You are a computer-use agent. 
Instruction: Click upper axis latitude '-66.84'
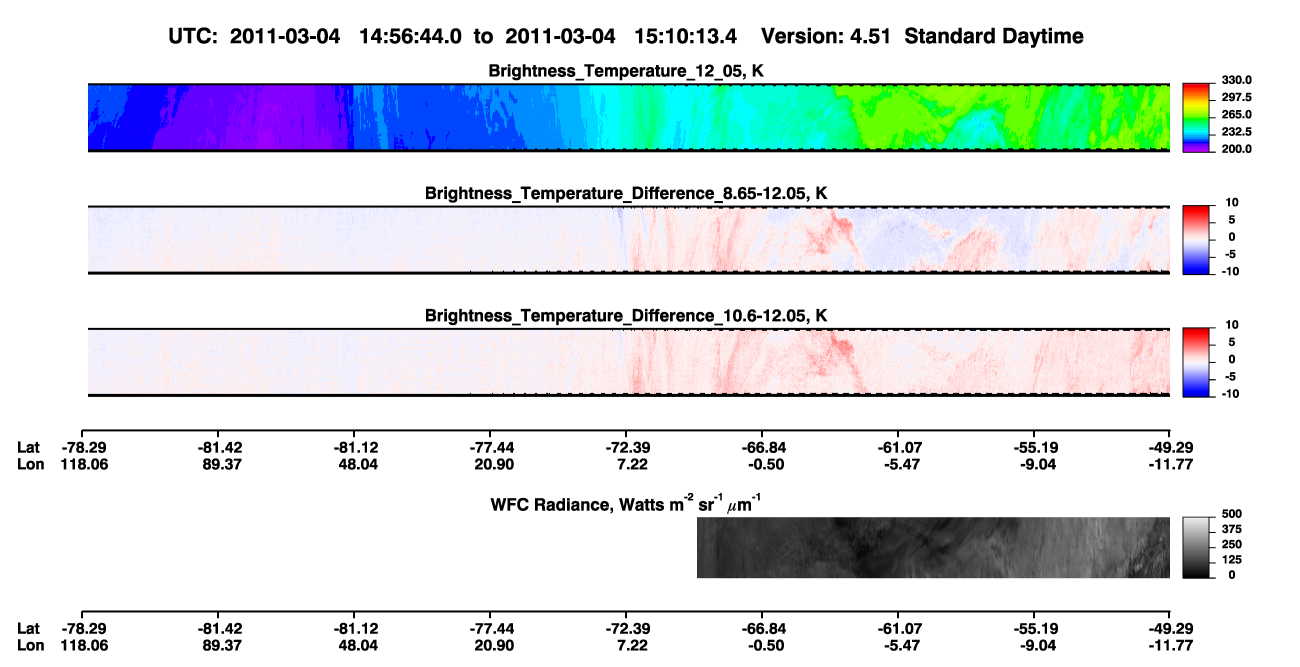[761, 447]
